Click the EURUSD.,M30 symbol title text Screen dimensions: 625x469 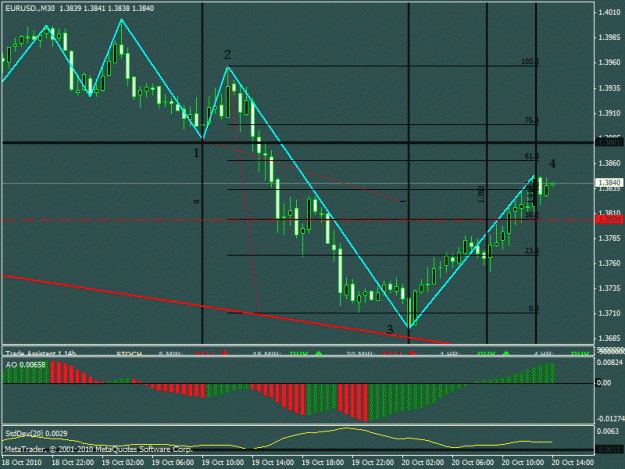coord(30,8)
